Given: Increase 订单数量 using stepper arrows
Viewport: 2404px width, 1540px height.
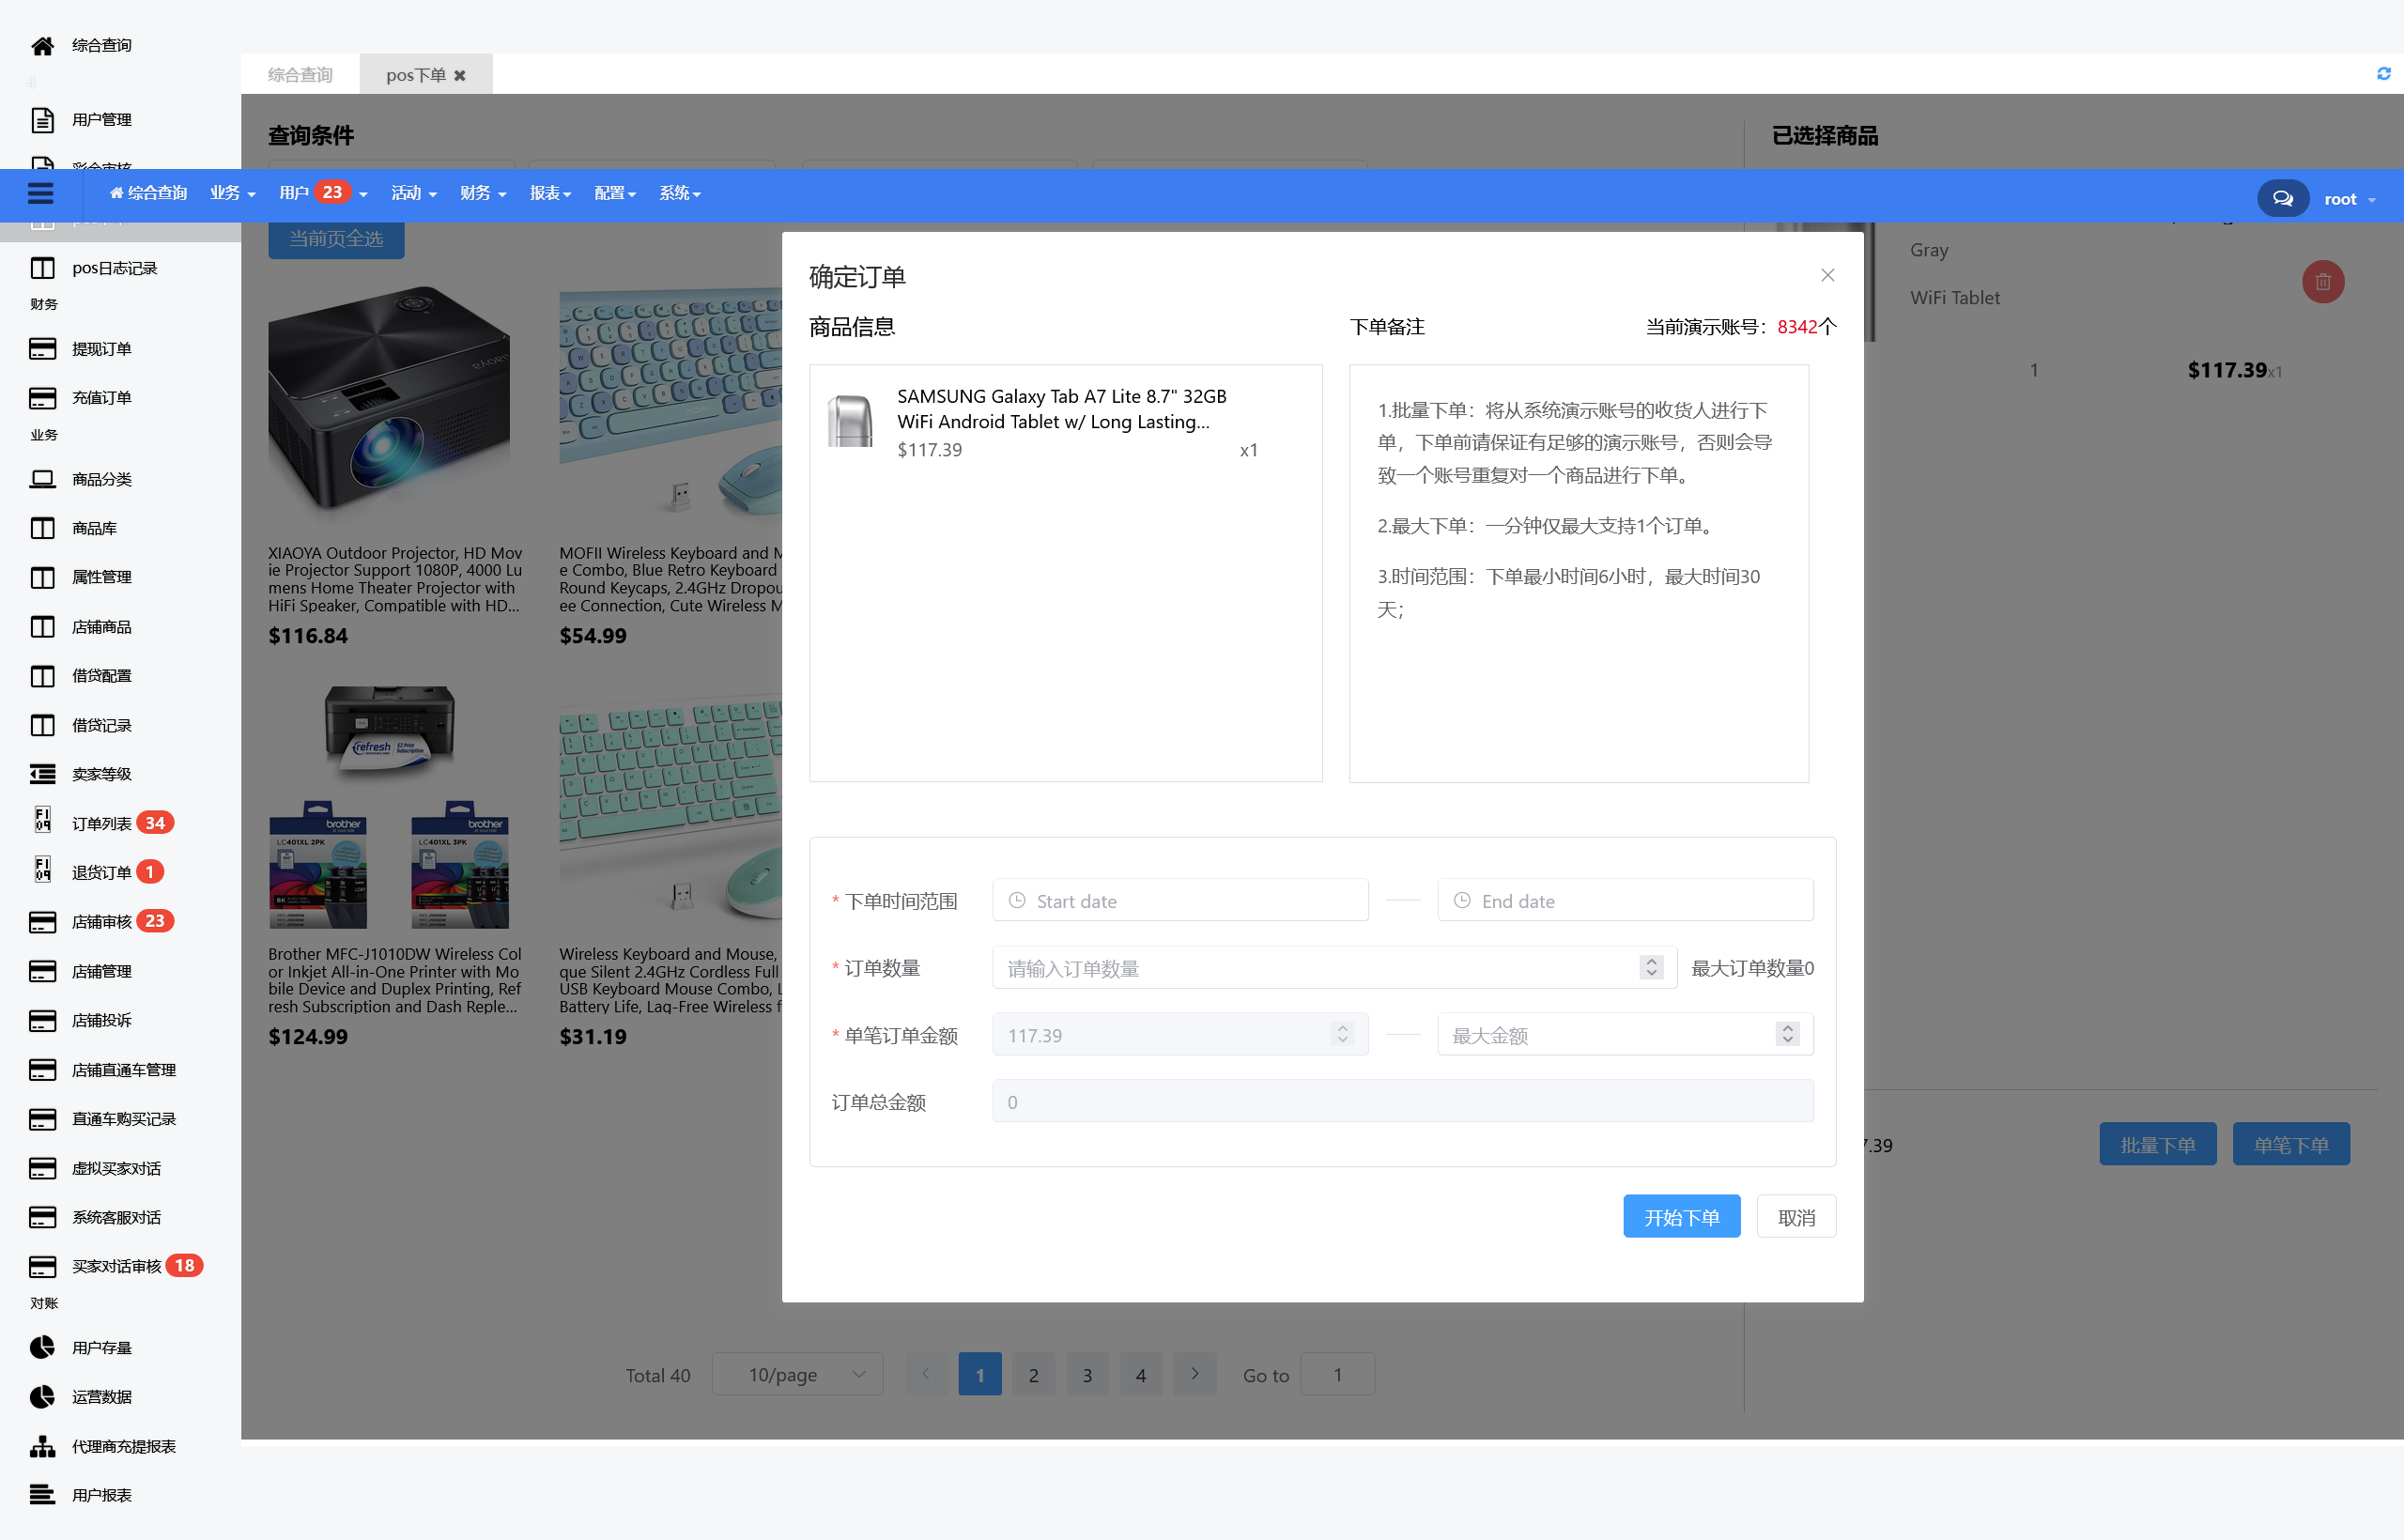Looking at the screenshot, I should click(1651, 961).
